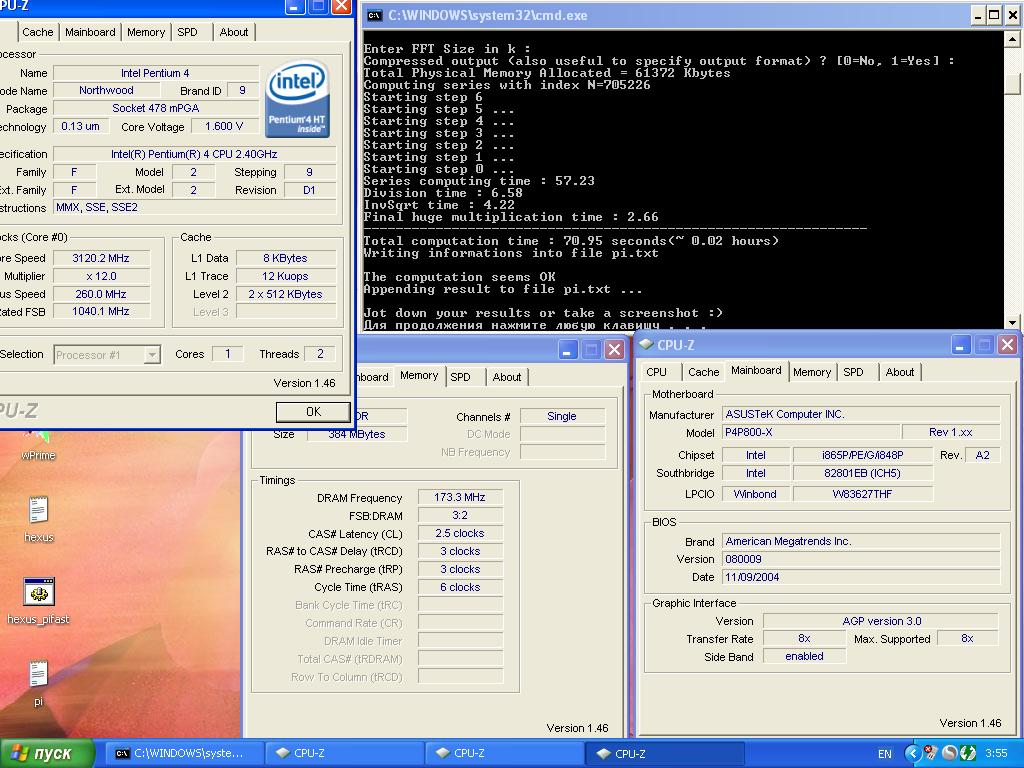Click the Side Band value enabled
The height and width of the screenshot is (768, 1024).
(804, 656)
